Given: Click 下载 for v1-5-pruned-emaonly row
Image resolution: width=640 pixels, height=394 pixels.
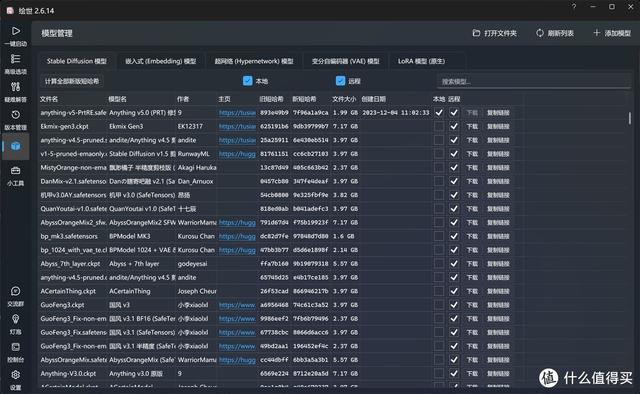Looking at the screenshot, I should click(472, 154).
